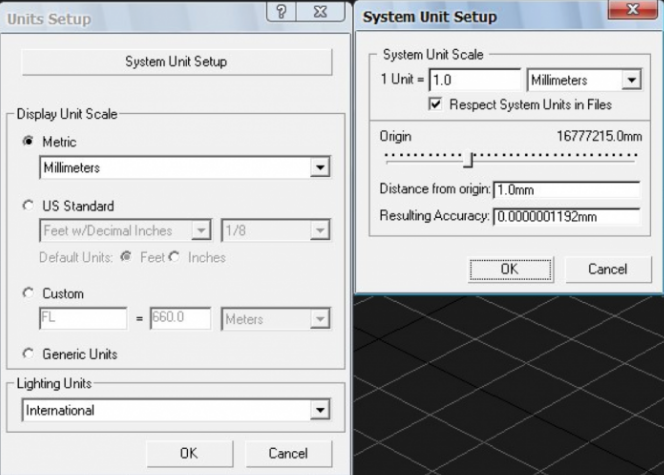Choose Inches as default units
Image resolution: width=664 pixels, height=475 pixels.
[174, 257]
